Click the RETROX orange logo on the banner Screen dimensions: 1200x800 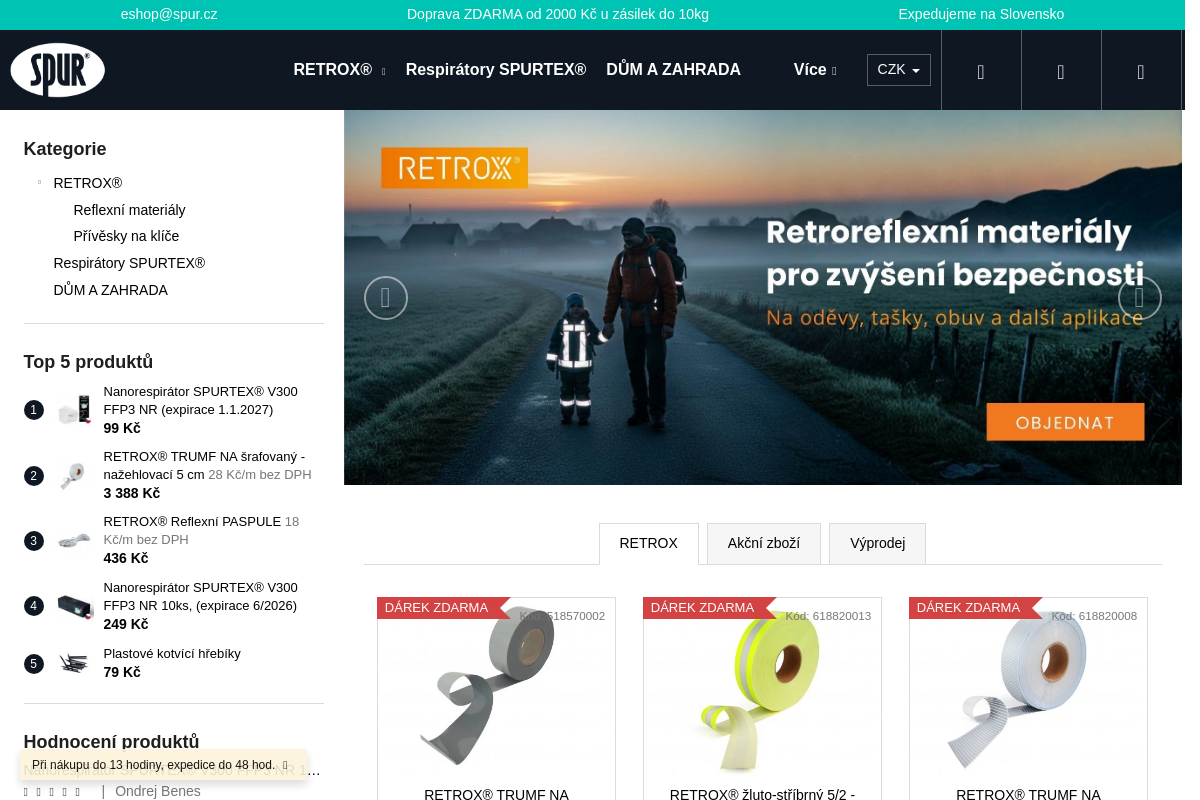coord(454,168)
